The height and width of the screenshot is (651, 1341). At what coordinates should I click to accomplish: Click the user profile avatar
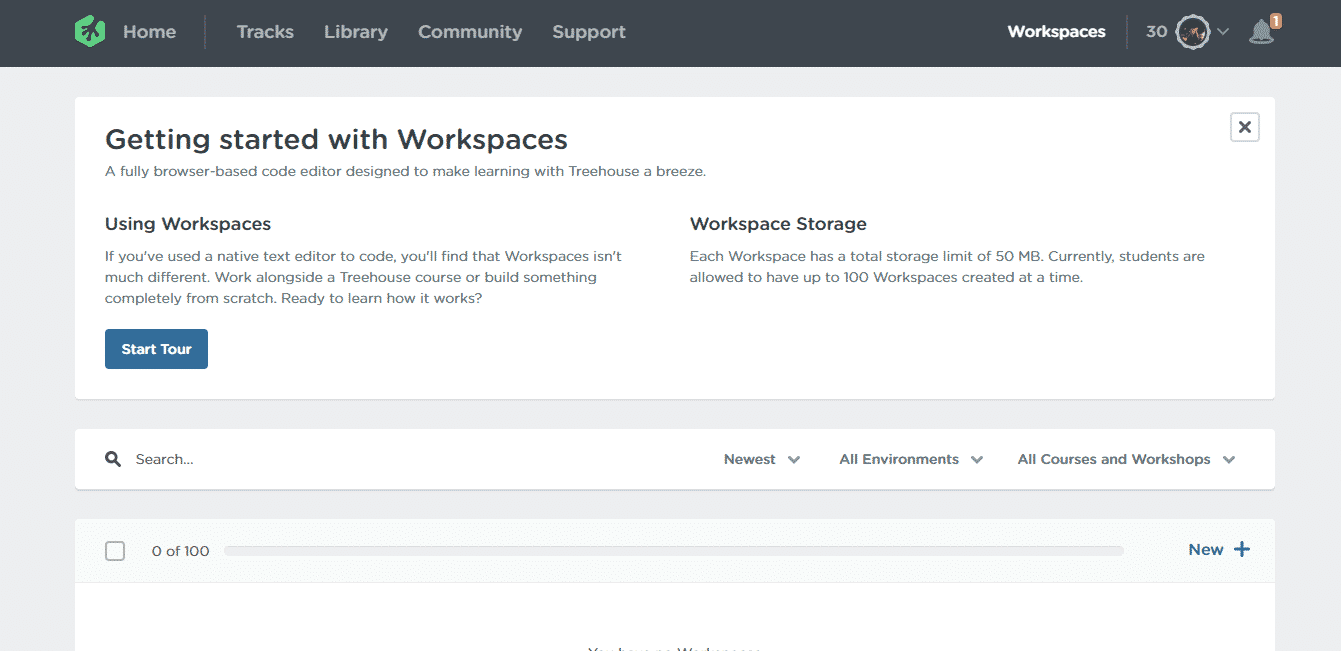(x=1192, y=32)
